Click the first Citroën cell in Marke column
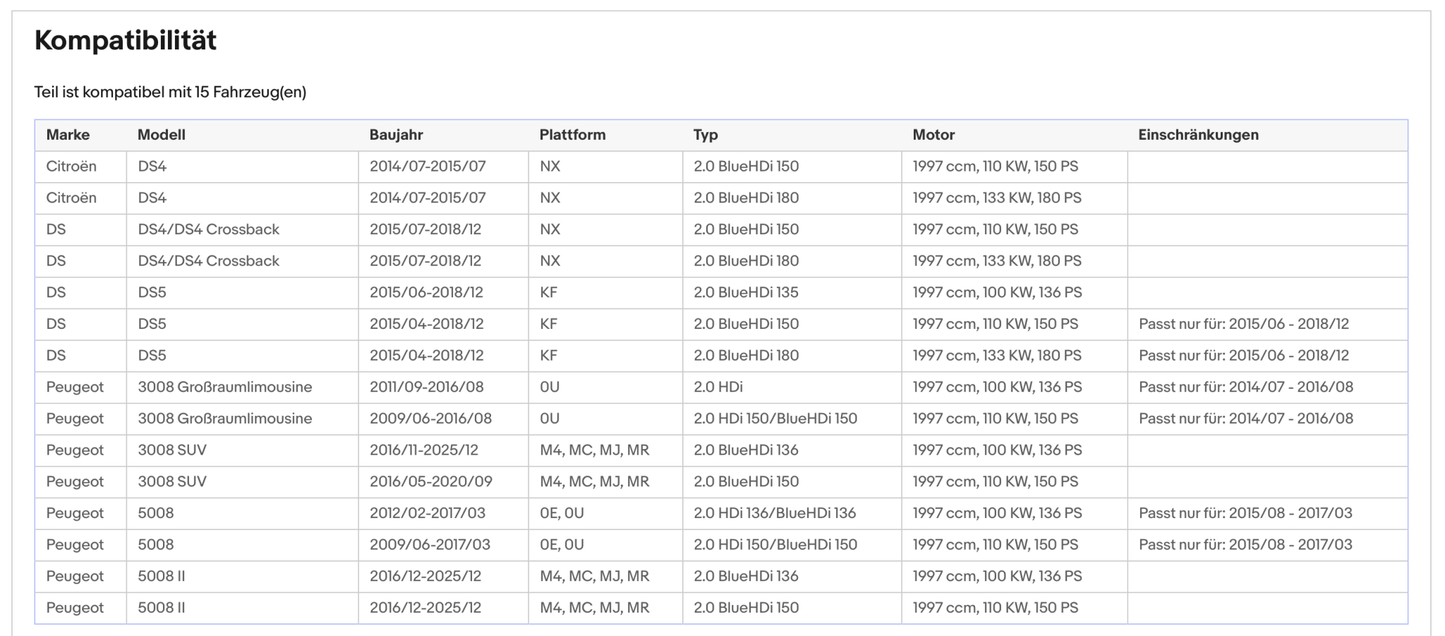This screenshot has width=1445, height=636. click(x=71, y=166)
